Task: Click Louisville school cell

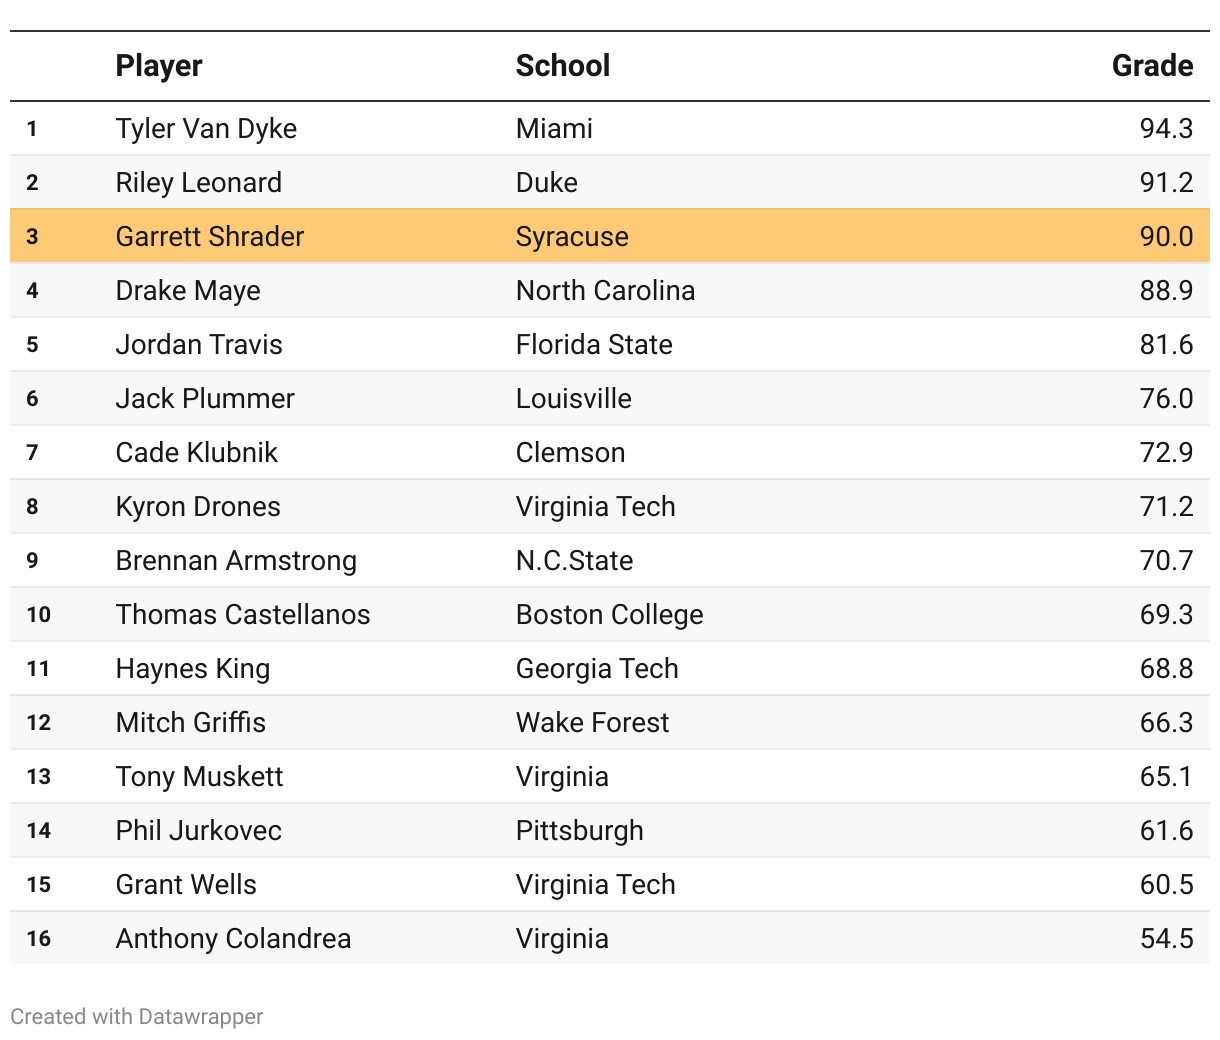Action: click(x=574, y=399)
